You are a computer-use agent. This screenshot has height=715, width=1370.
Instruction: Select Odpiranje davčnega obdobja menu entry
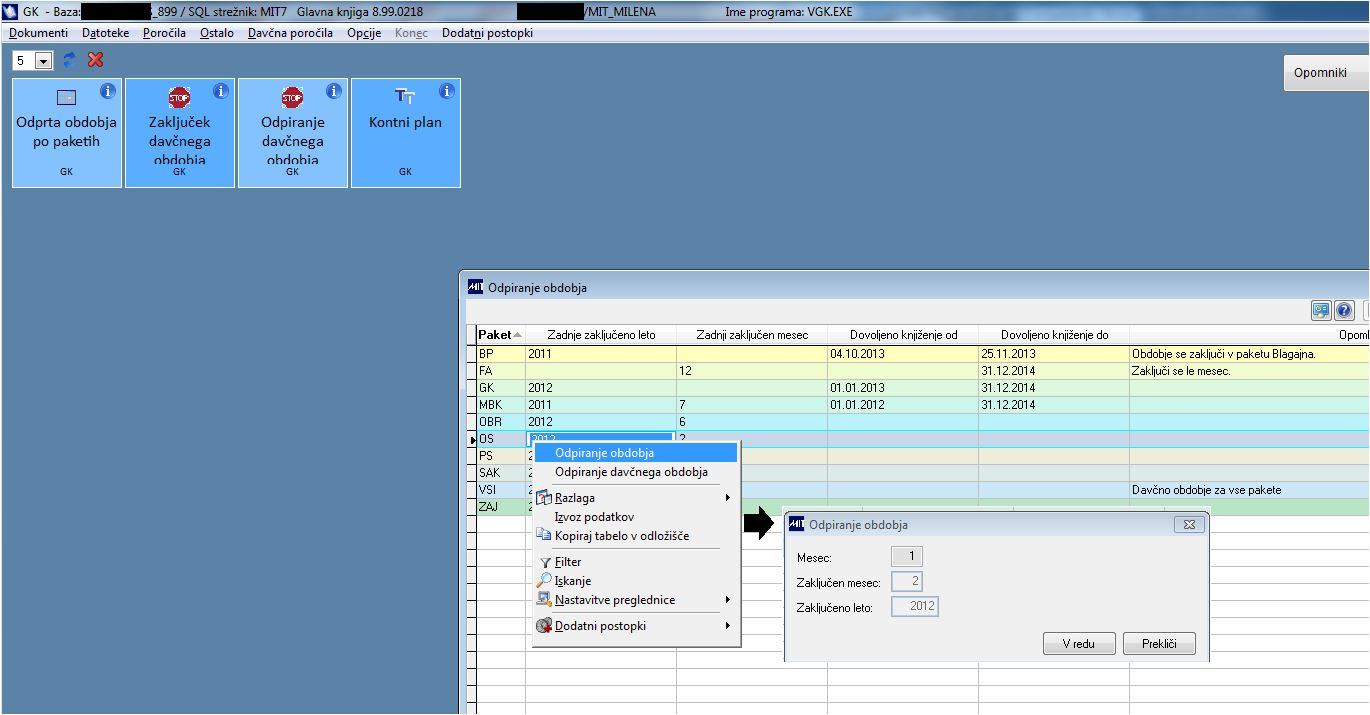631,472
